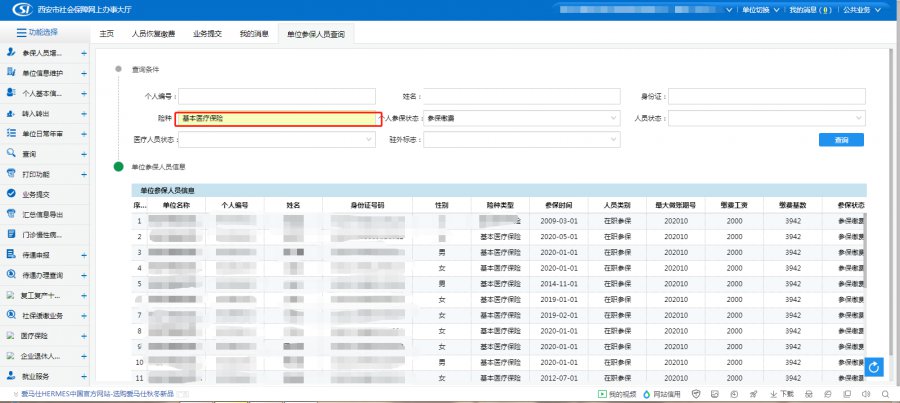
Task: Expand the 参保人员增 sidebar item with plus
Action: tap(84, 52)
